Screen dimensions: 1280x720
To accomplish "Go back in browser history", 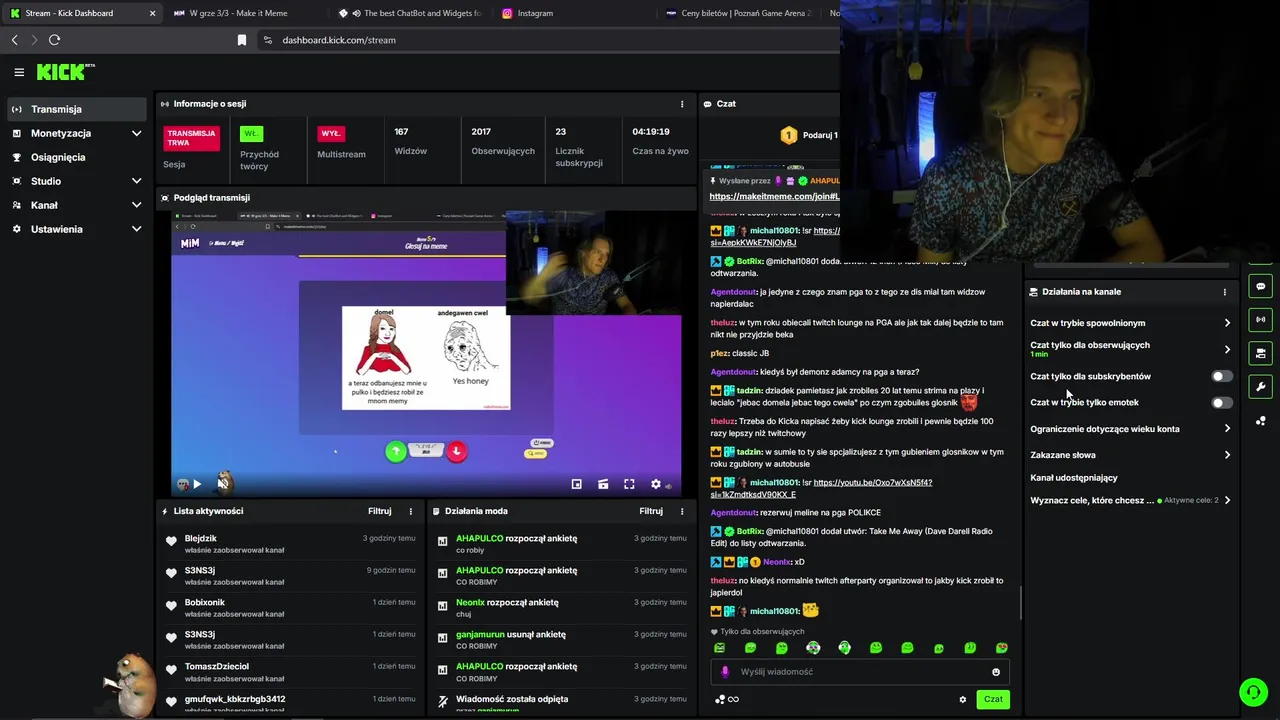I will (14, 40).
